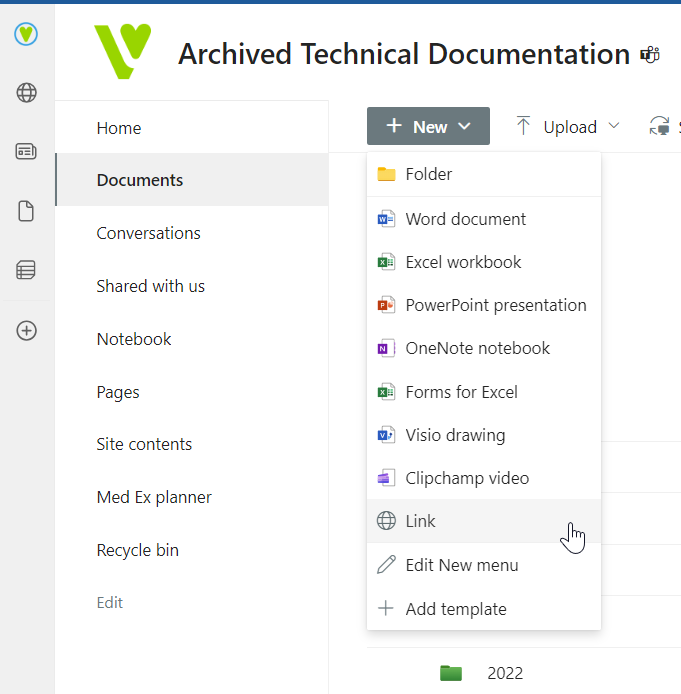
Task: Open the Upload dropdown menu
Action: [568, 127]
